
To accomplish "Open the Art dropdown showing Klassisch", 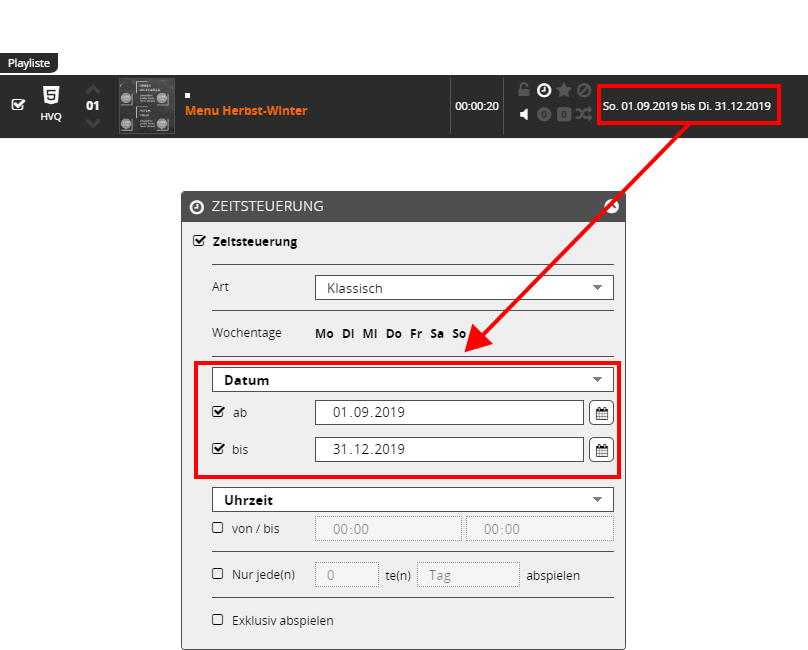I will coord(464,288).
